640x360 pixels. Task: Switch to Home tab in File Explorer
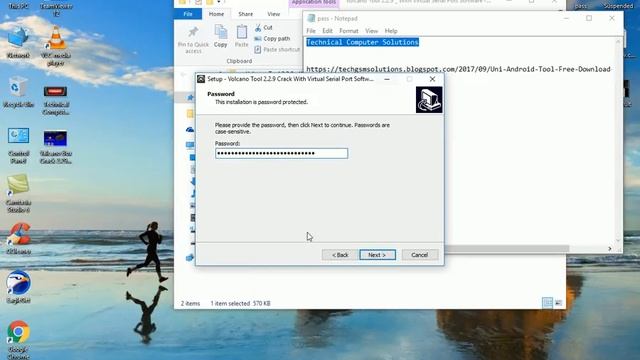(x=216, y=14)
